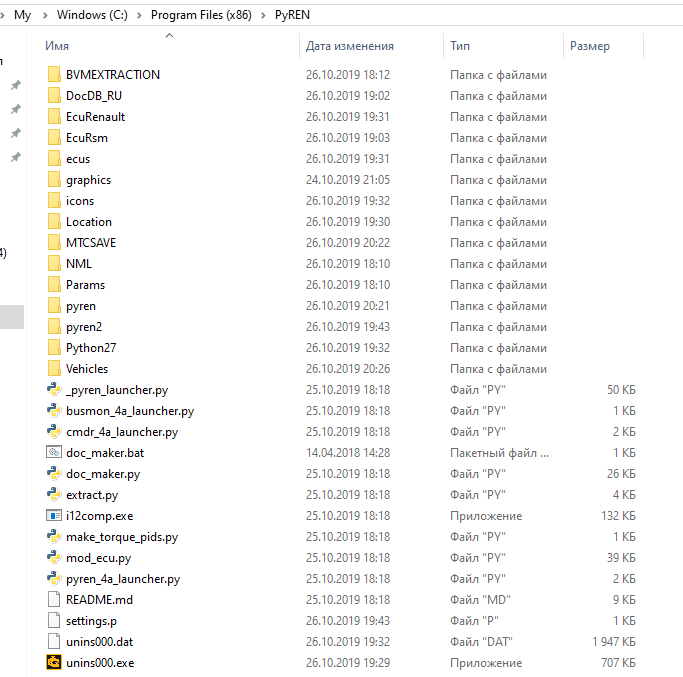This screenshot has width=683, height=677.
Task: Click the blank file icon of README.md
Action: [x=54, y=599]
